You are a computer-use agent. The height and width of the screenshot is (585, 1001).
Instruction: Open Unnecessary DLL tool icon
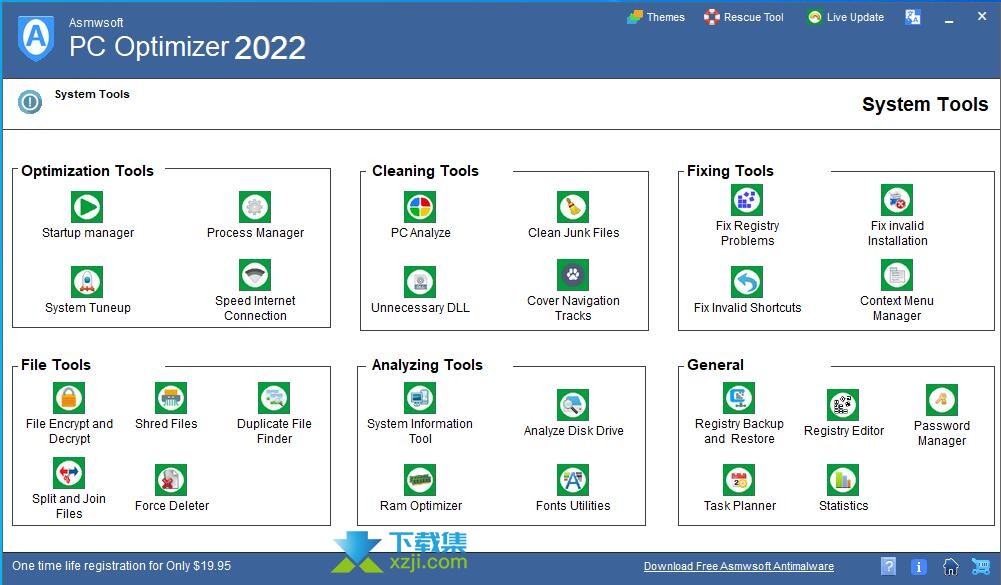420,282
